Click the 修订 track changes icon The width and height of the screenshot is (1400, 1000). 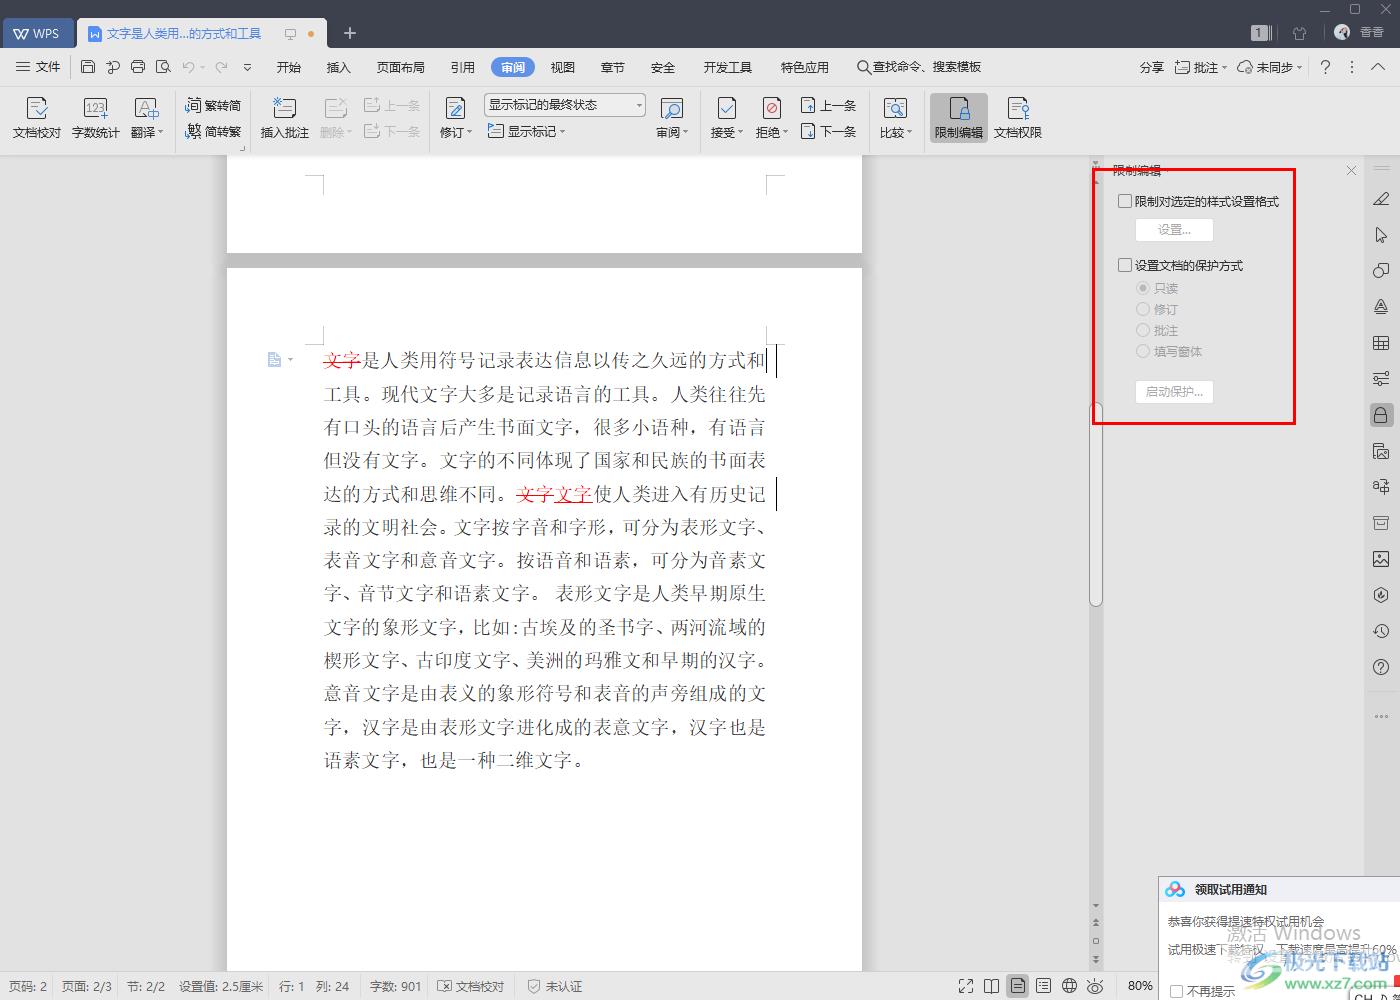[x=455, y=108]
